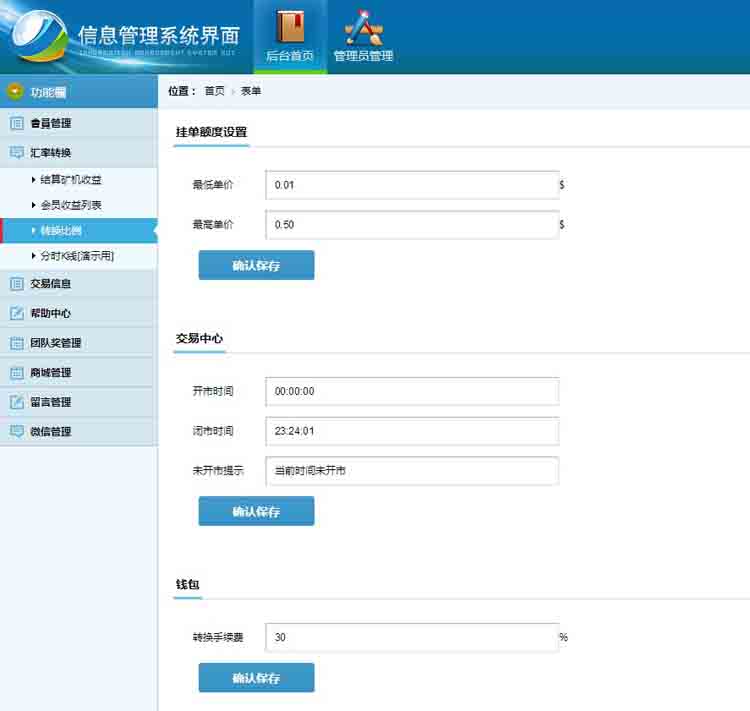
Task: Focus the 最低单价 input field
Action: [x=411, y=185]
